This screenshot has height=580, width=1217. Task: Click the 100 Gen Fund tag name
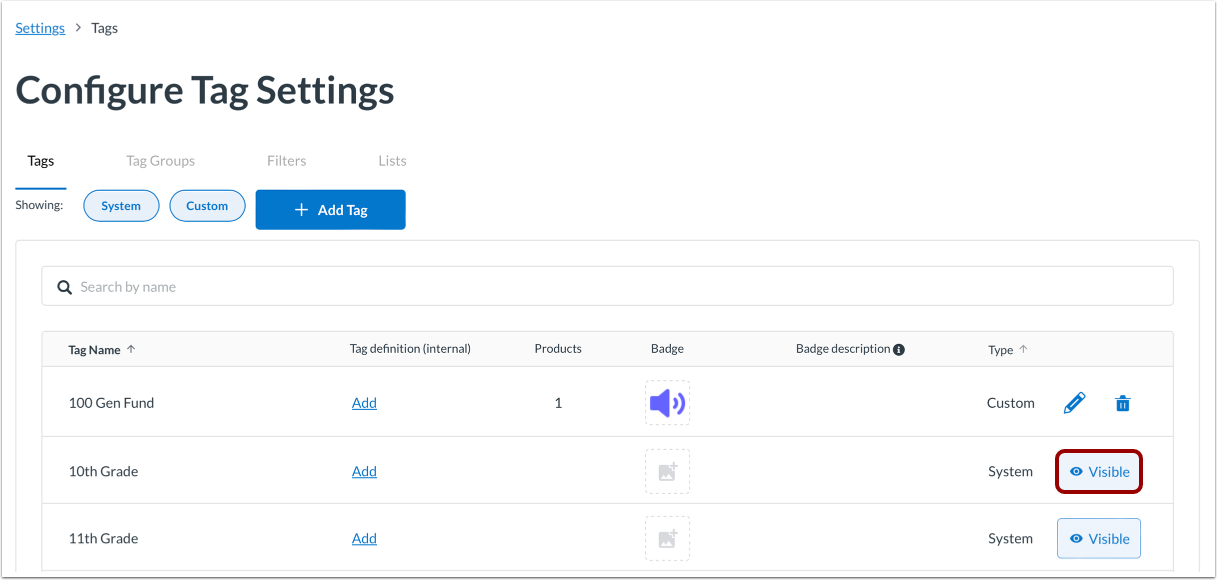[x=111, y=403]
